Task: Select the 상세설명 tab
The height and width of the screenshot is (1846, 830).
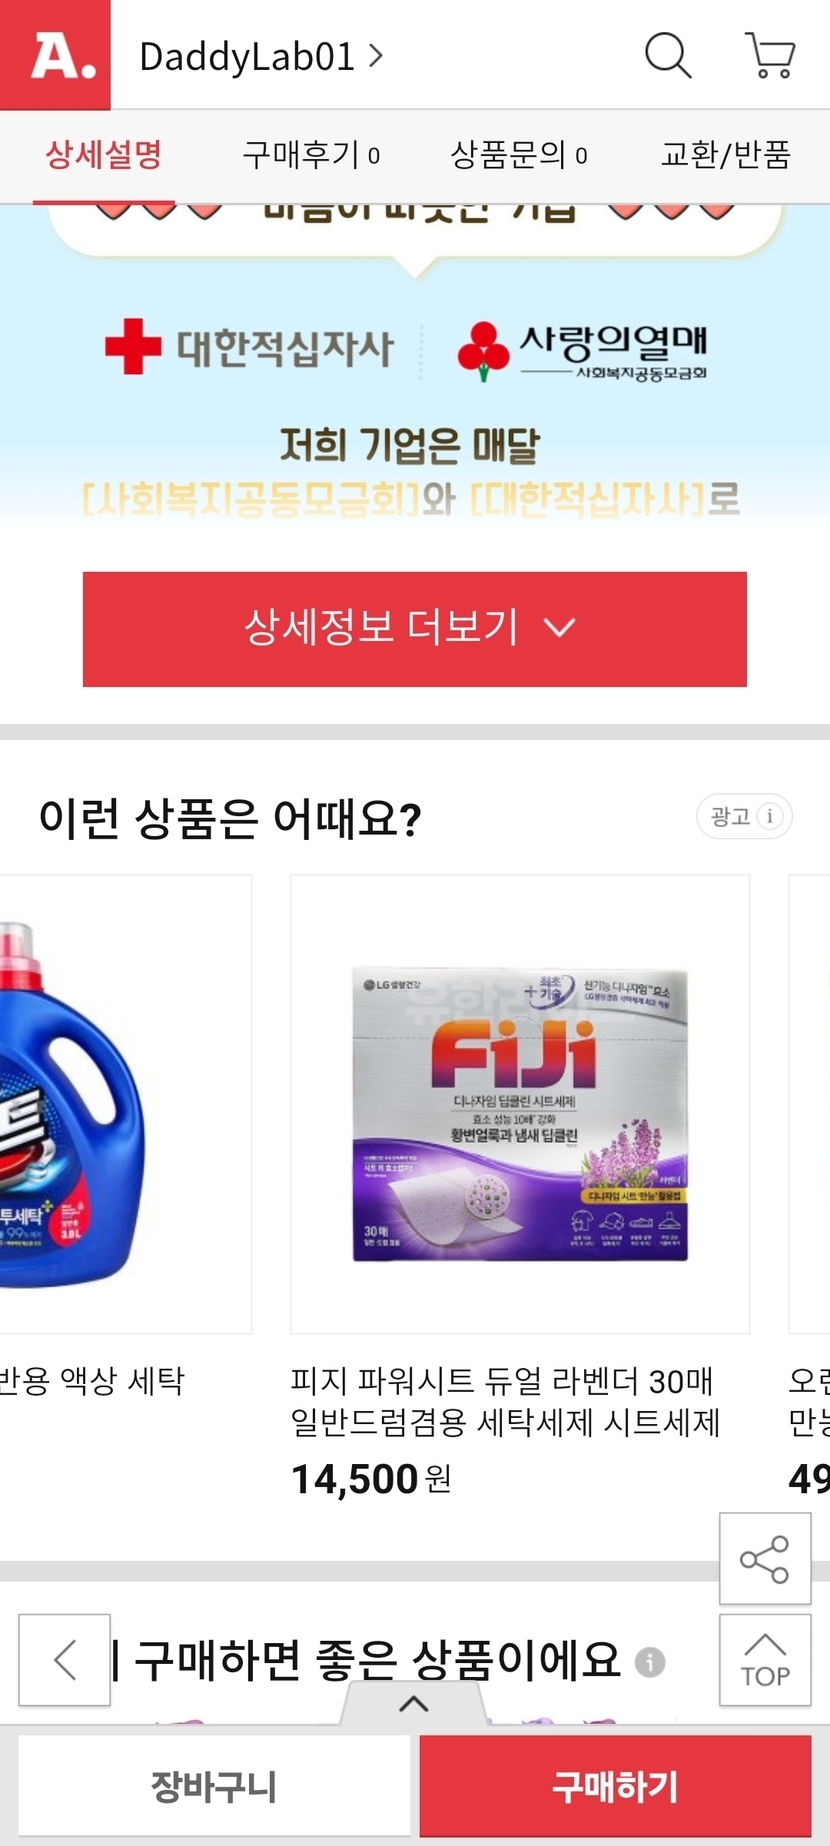Action: tap(104, 155)
